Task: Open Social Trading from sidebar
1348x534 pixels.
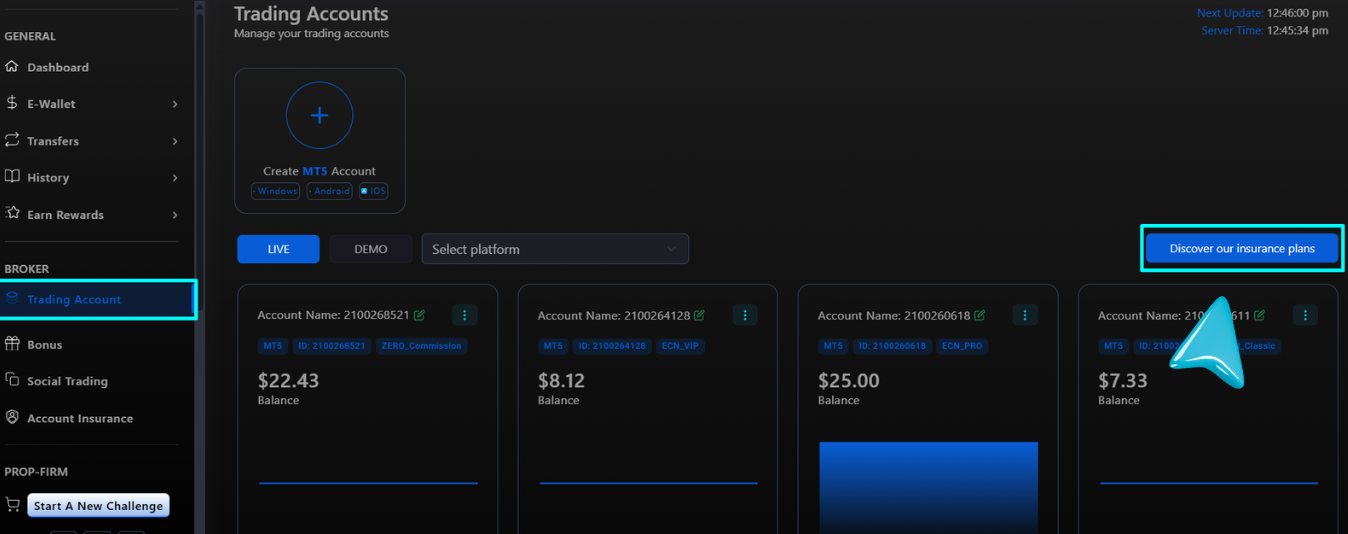Action: tap(67, 381)
